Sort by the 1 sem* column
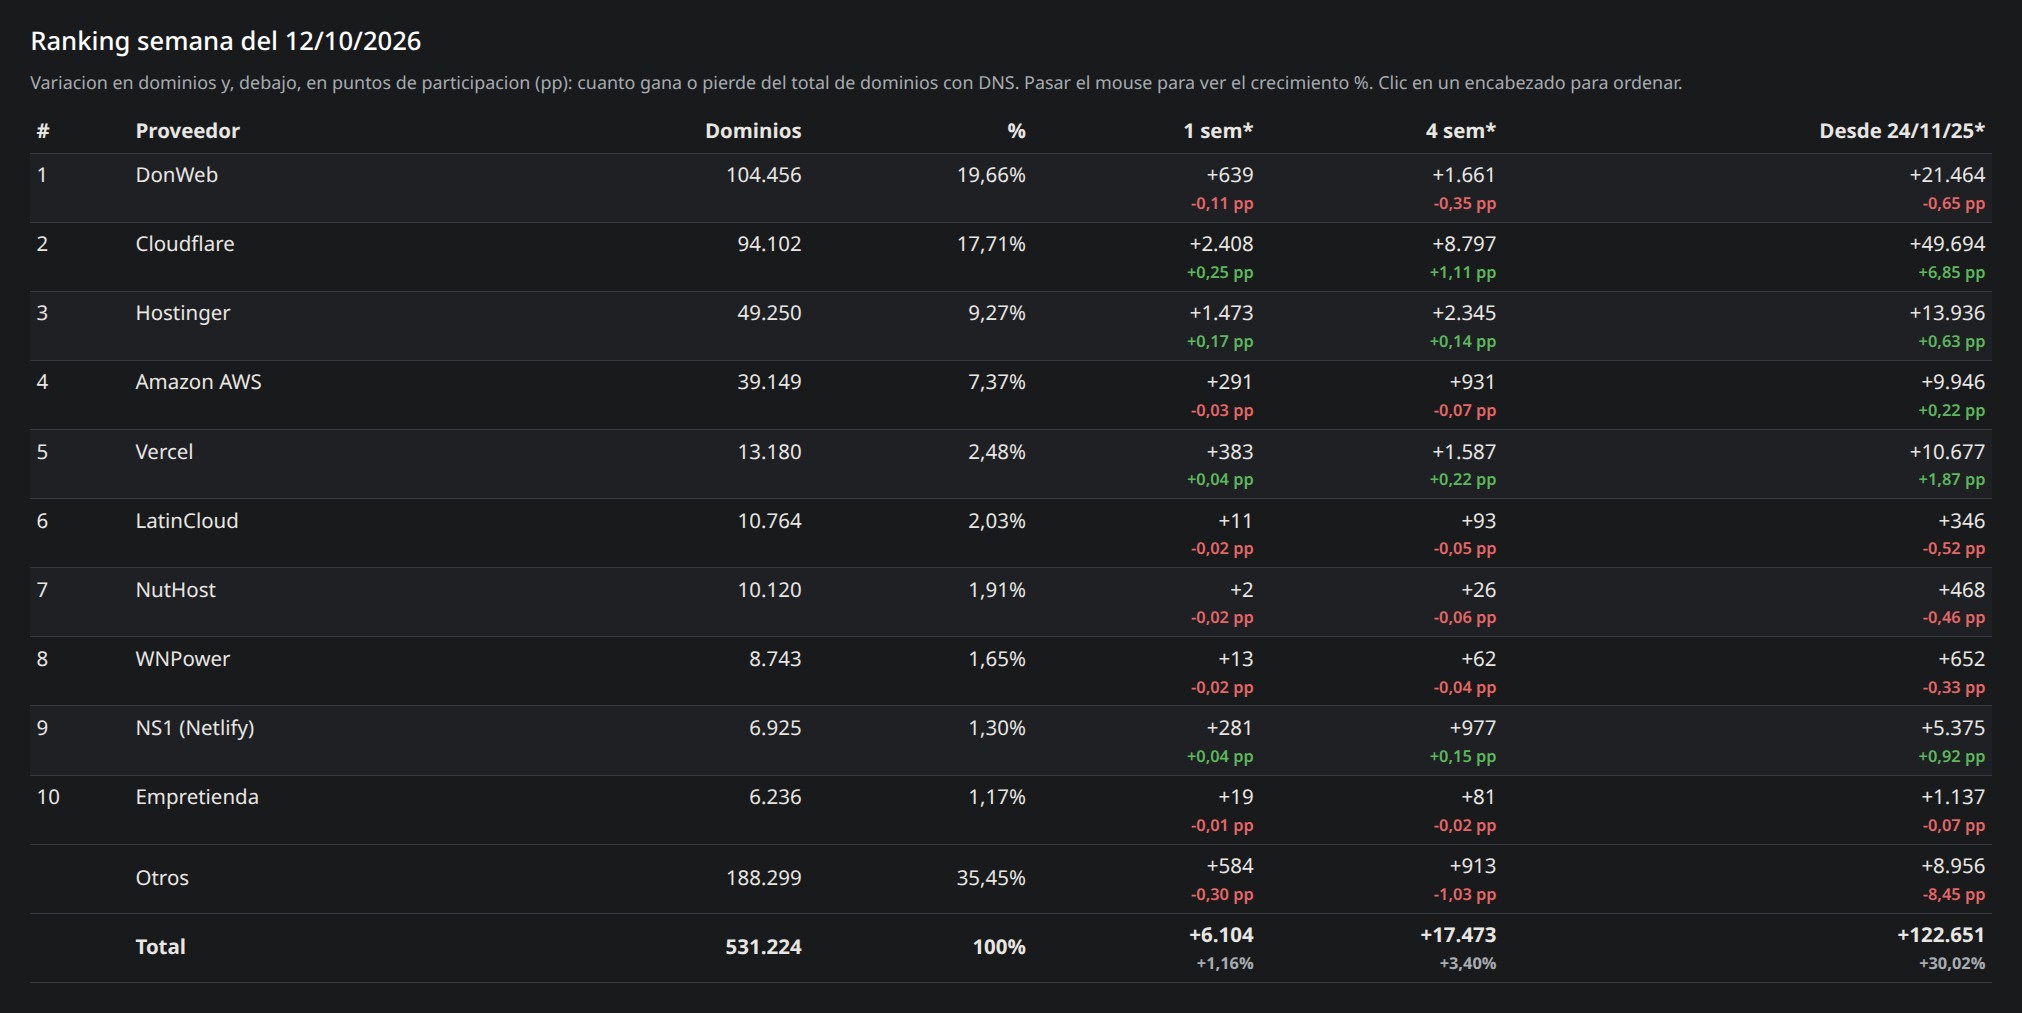The image size is (2022, 1013). (1218, 131)
